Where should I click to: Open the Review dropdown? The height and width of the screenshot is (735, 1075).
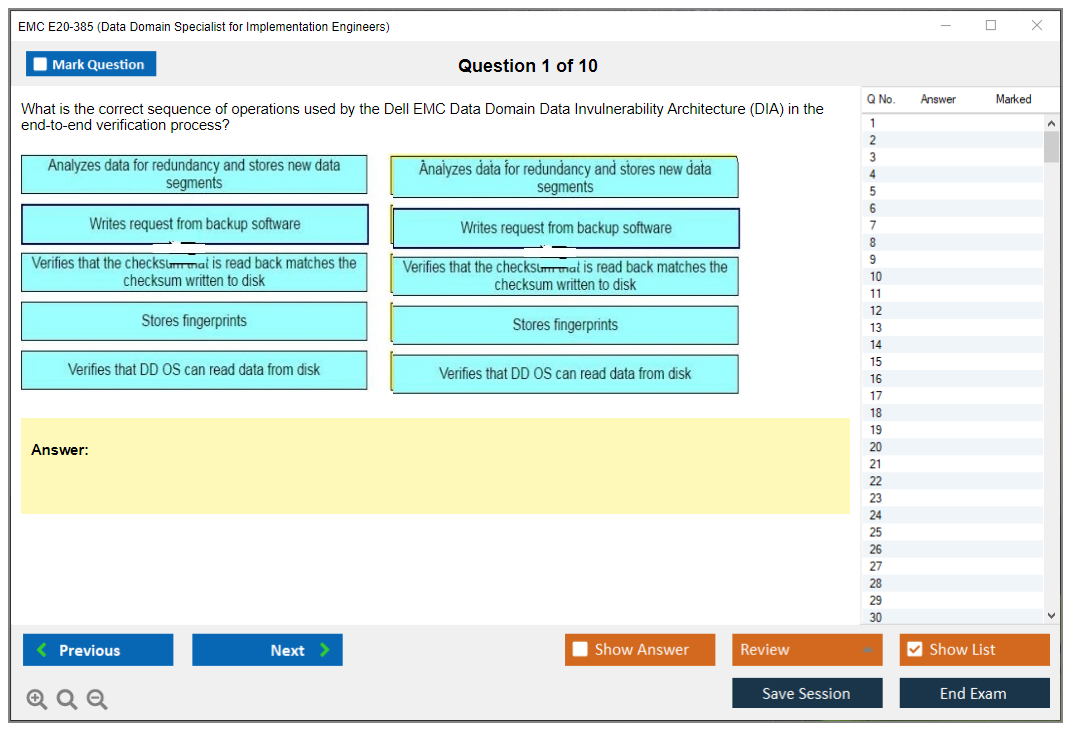(807, 650)
